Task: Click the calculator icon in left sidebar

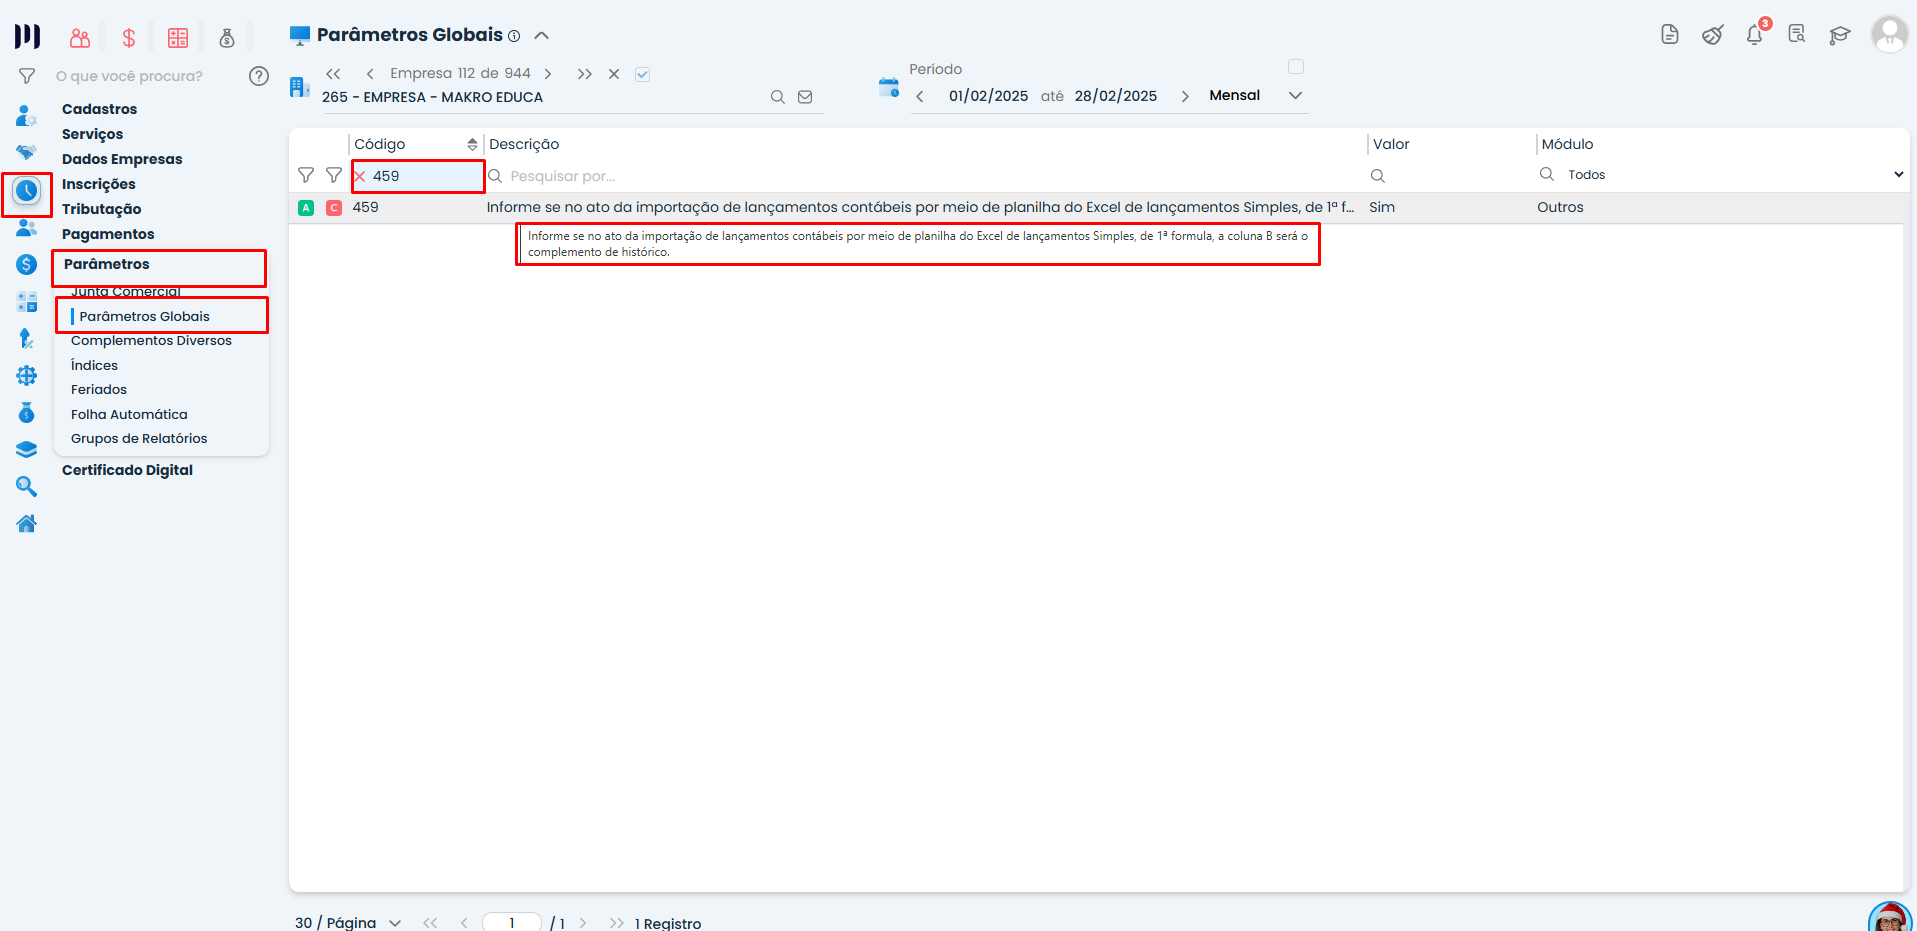Action: point(26,301)
